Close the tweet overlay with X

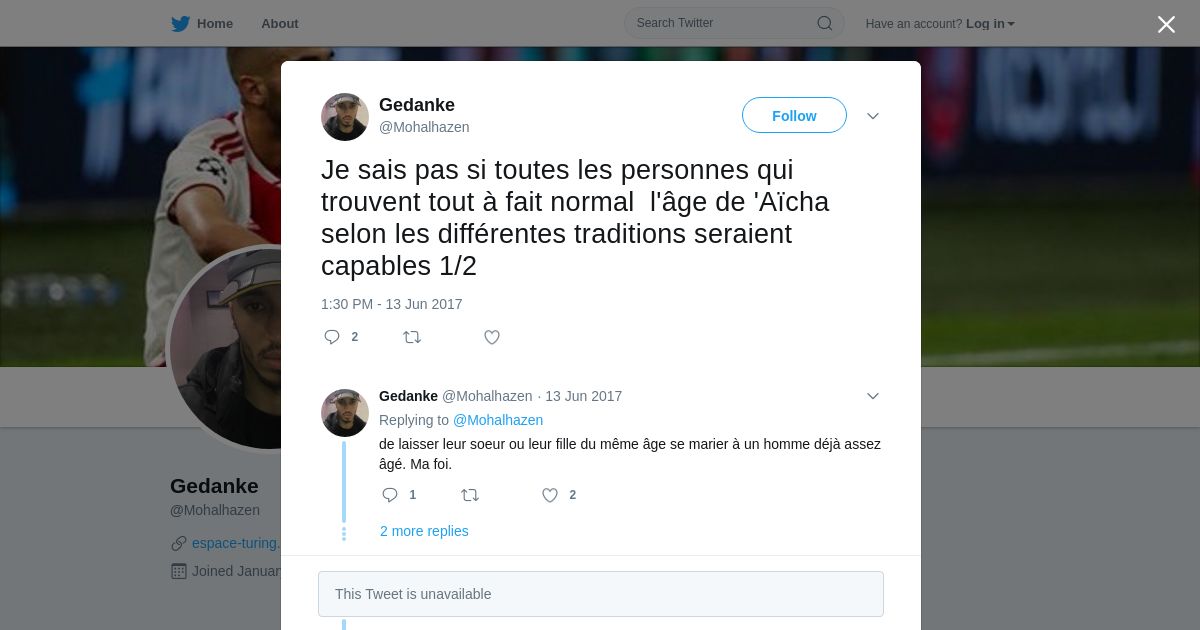tap(1166, 24)
